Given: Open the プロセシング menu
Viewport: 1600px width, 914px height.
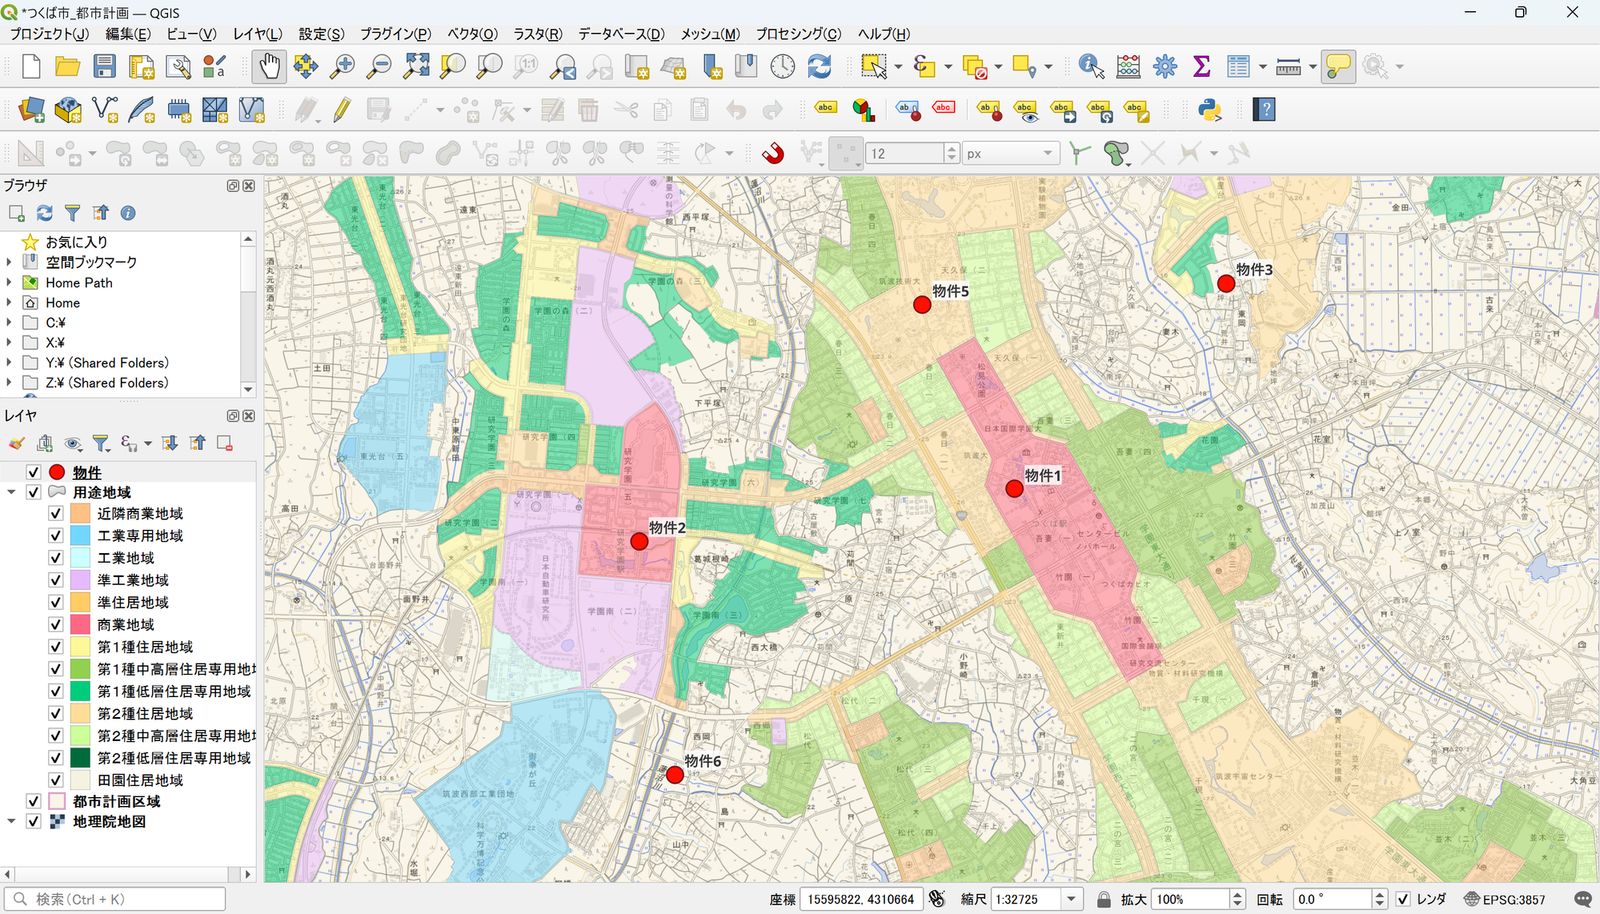Looking at the screenshot, I should [x=798, y=33].
